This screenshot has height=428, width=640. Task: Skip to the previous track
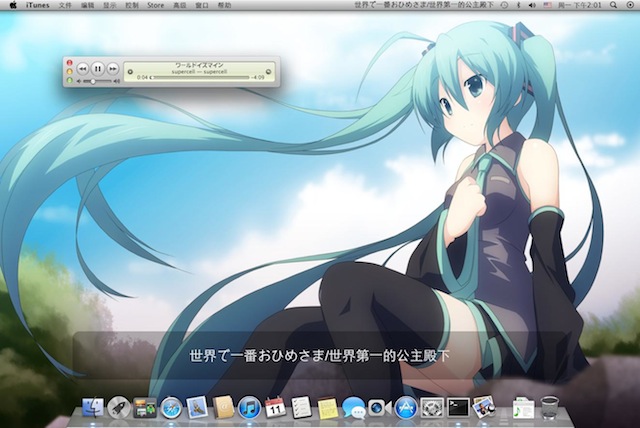pyautogui.click(x=83, y=68)
